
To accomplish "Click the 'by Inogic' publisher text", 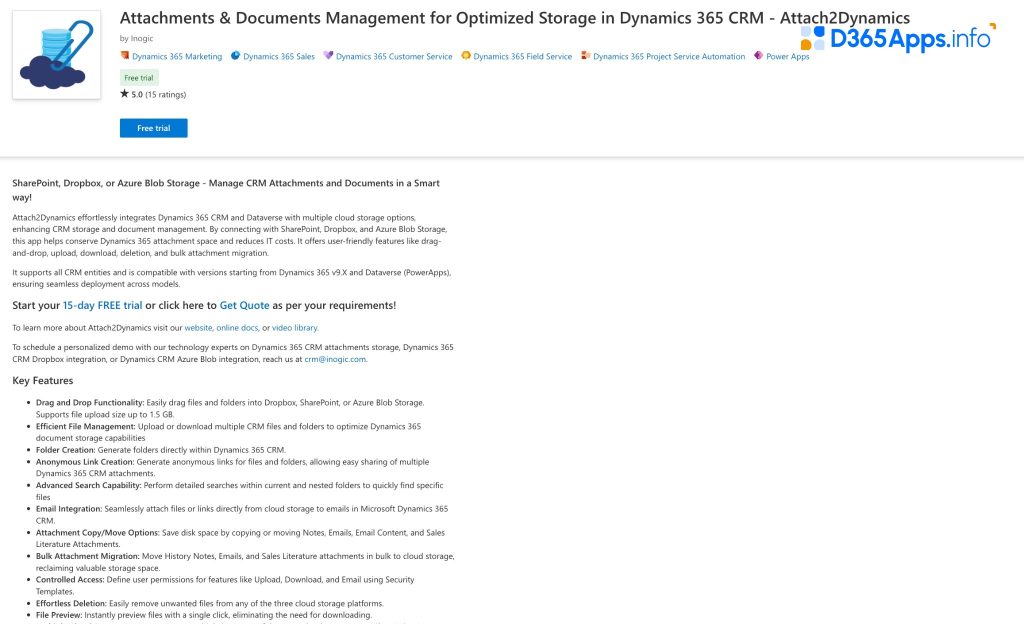I will pyautogui.click(x=136, y=39).
